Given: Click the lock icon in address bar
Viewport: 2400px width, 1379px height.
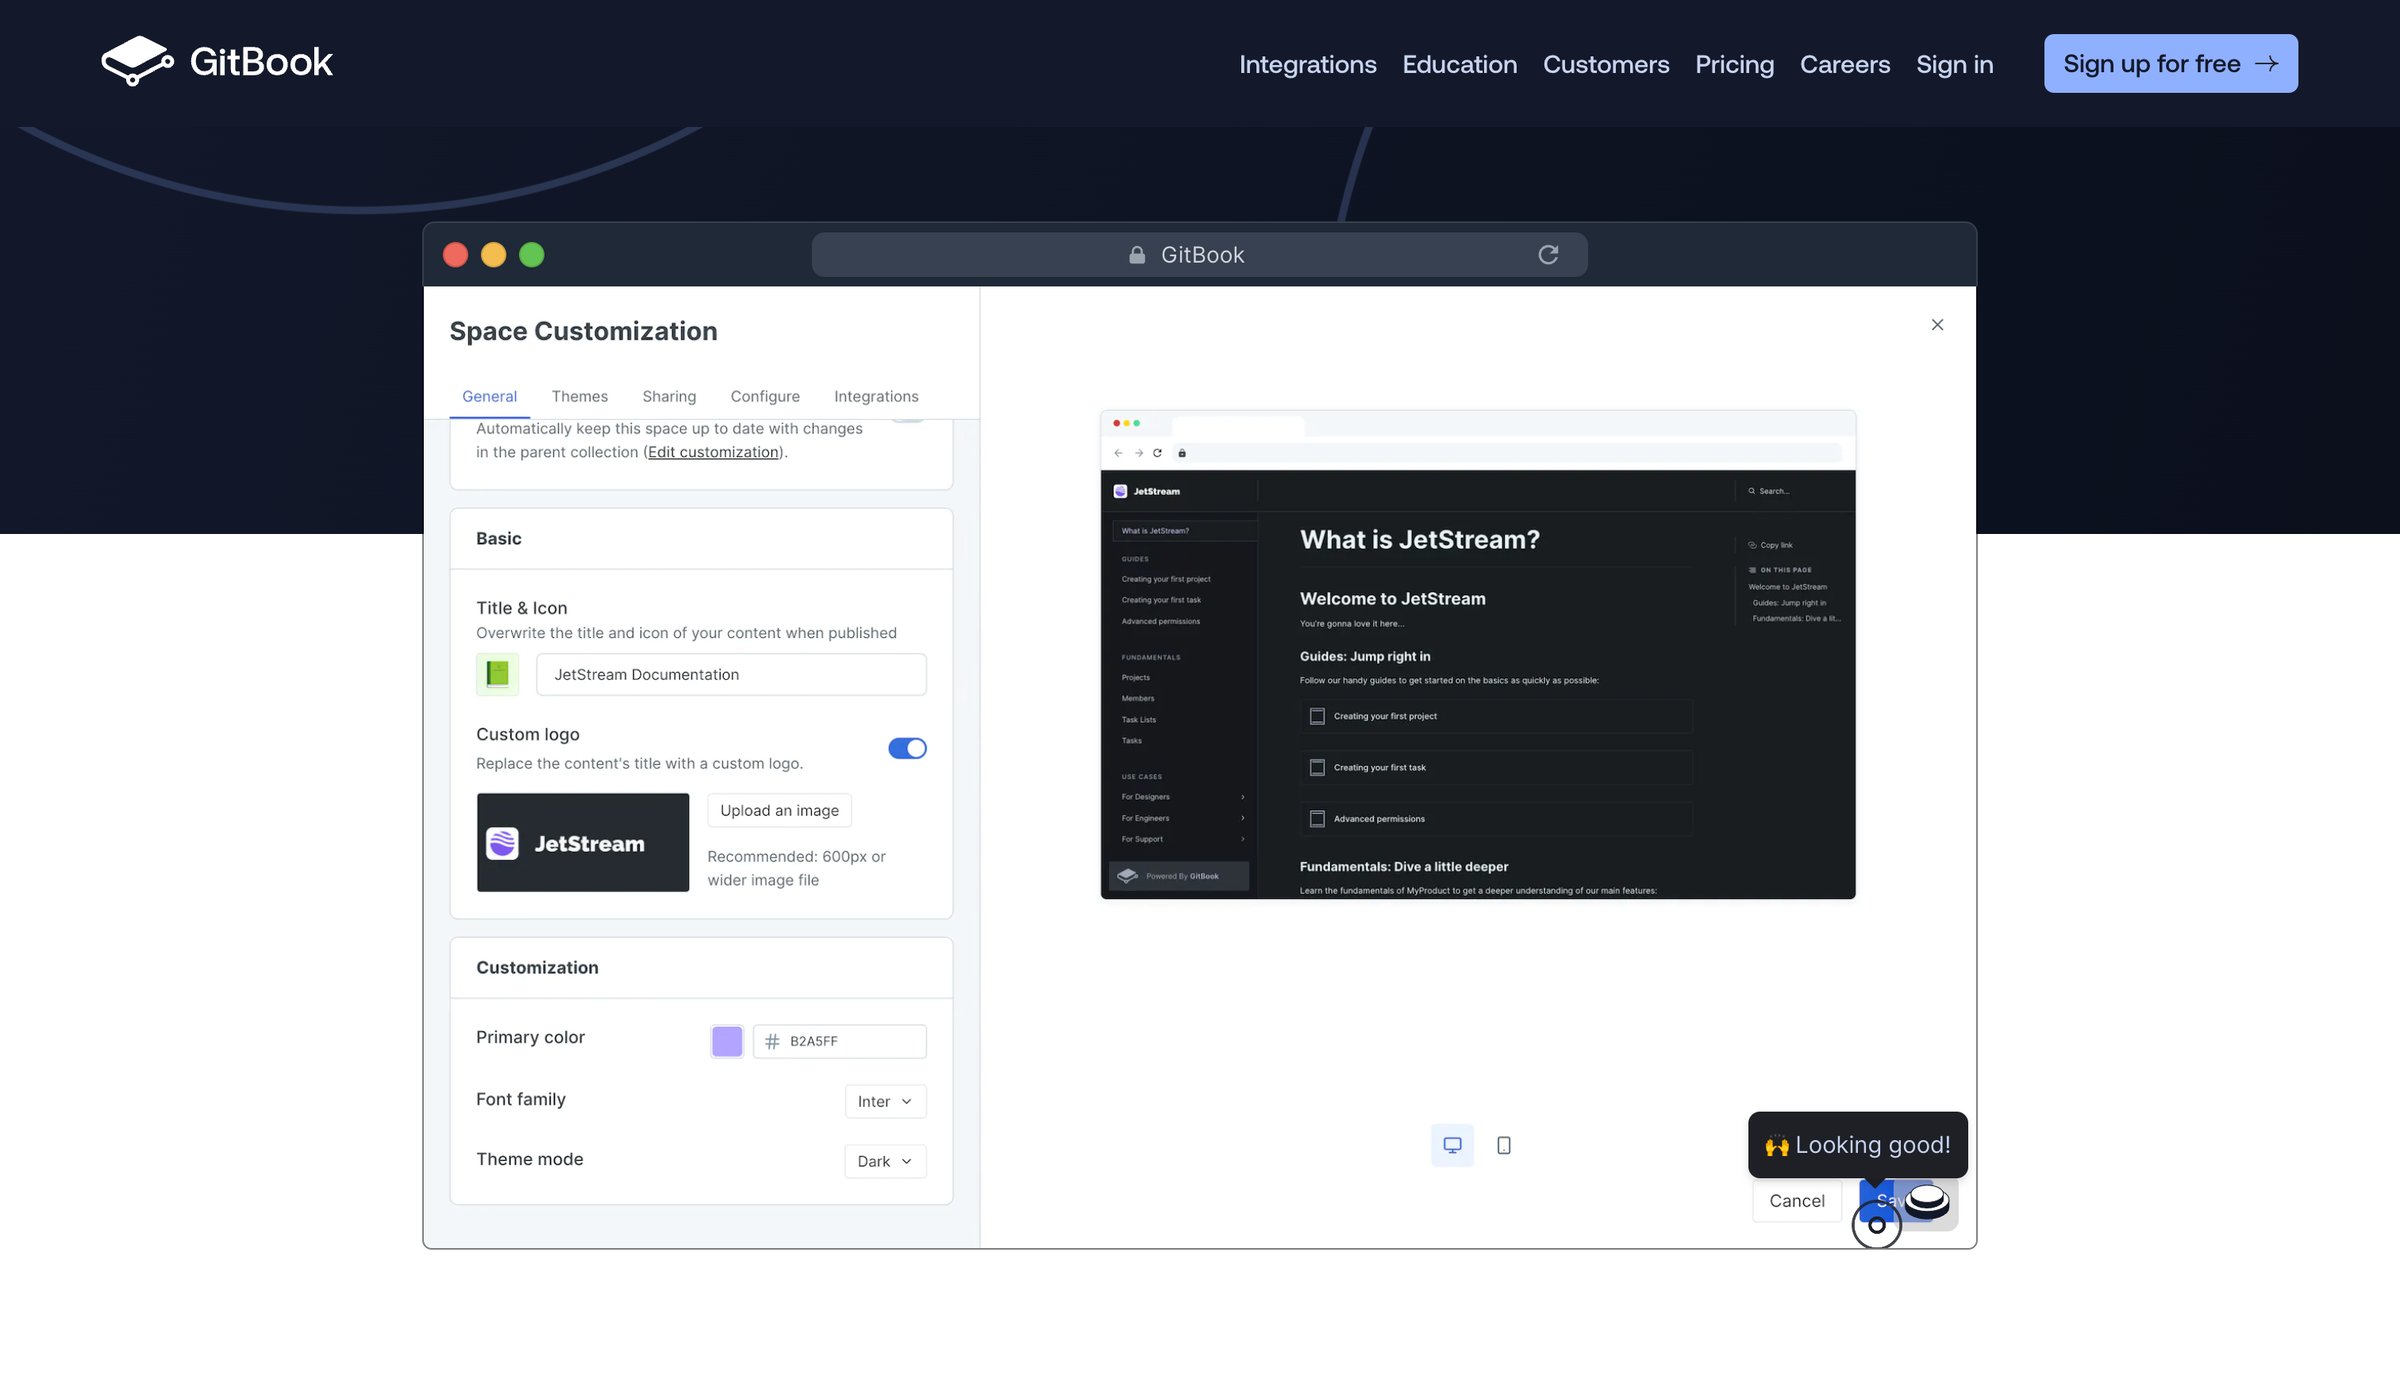Looking at the screenshot, I should tap(1137, 255).
